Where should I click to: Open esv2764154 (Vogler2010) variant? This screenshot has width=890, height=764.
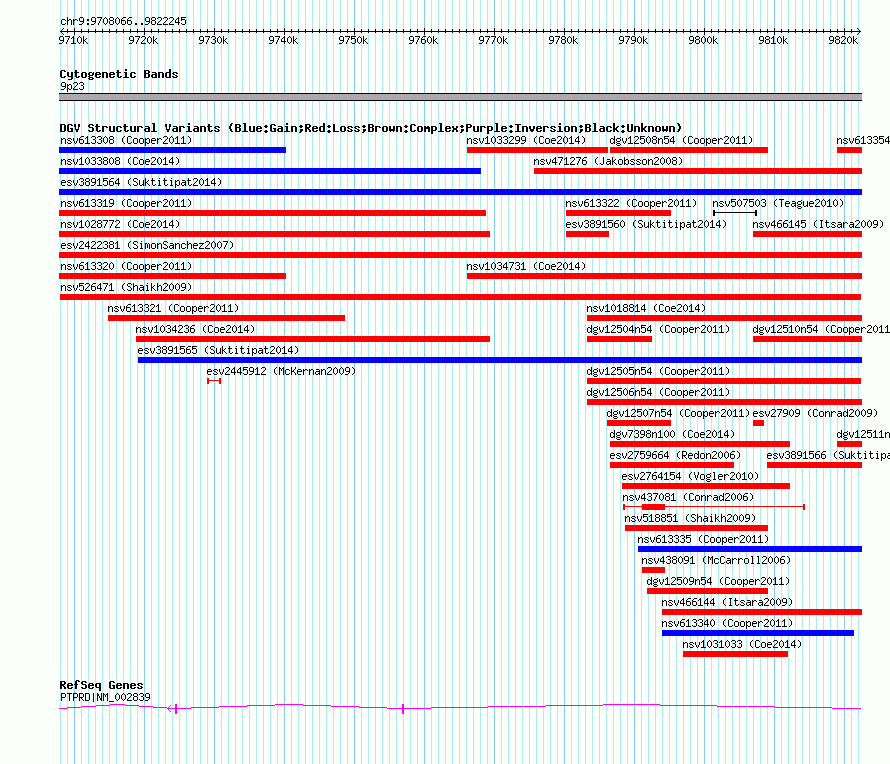click(690, 476)
